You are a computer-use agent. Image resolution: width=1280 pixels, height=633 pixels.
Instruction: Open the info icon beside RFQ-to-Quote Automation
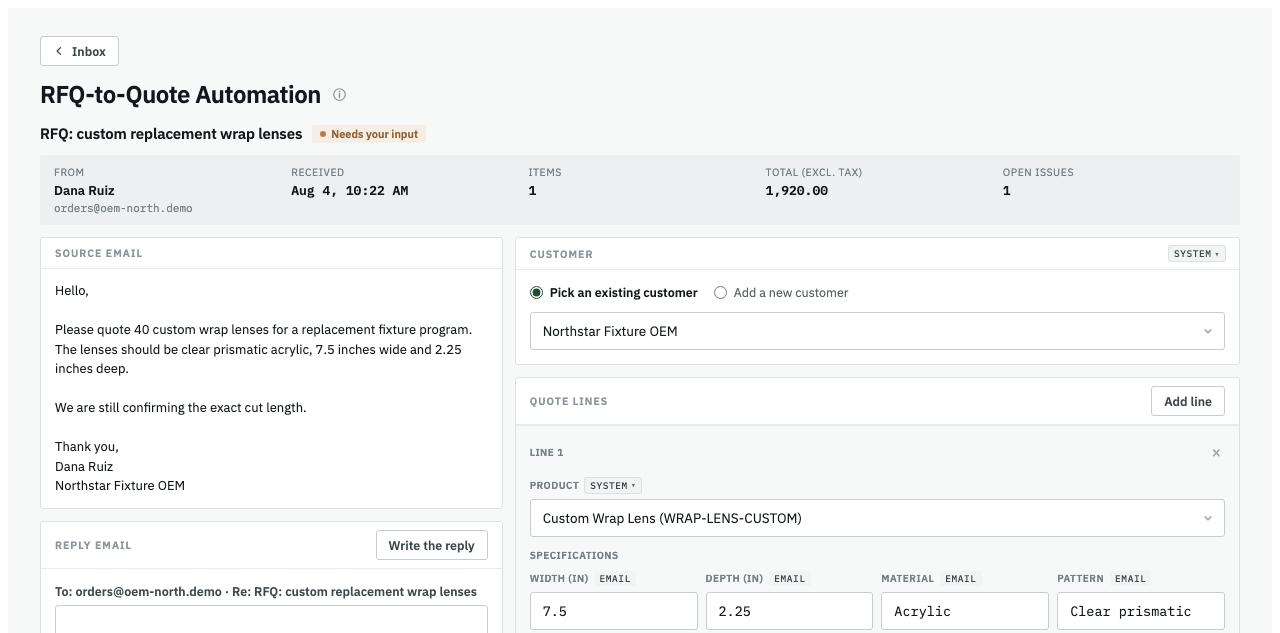[339, 95]
